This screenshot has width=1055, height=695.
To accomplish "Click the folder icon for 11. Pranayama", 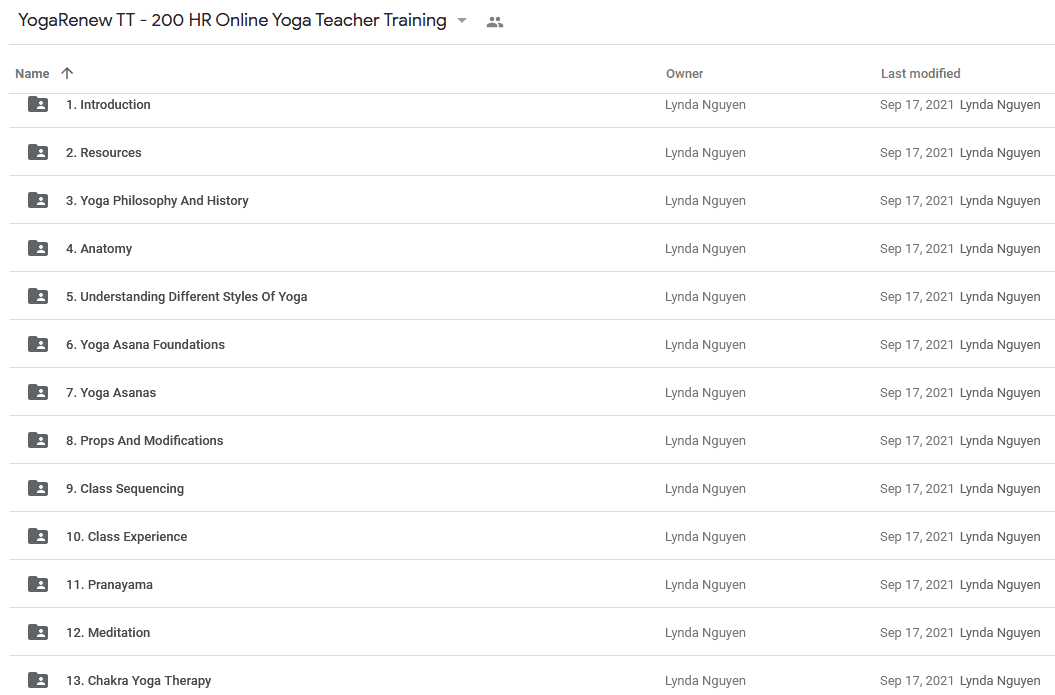I will coord(38,584).
